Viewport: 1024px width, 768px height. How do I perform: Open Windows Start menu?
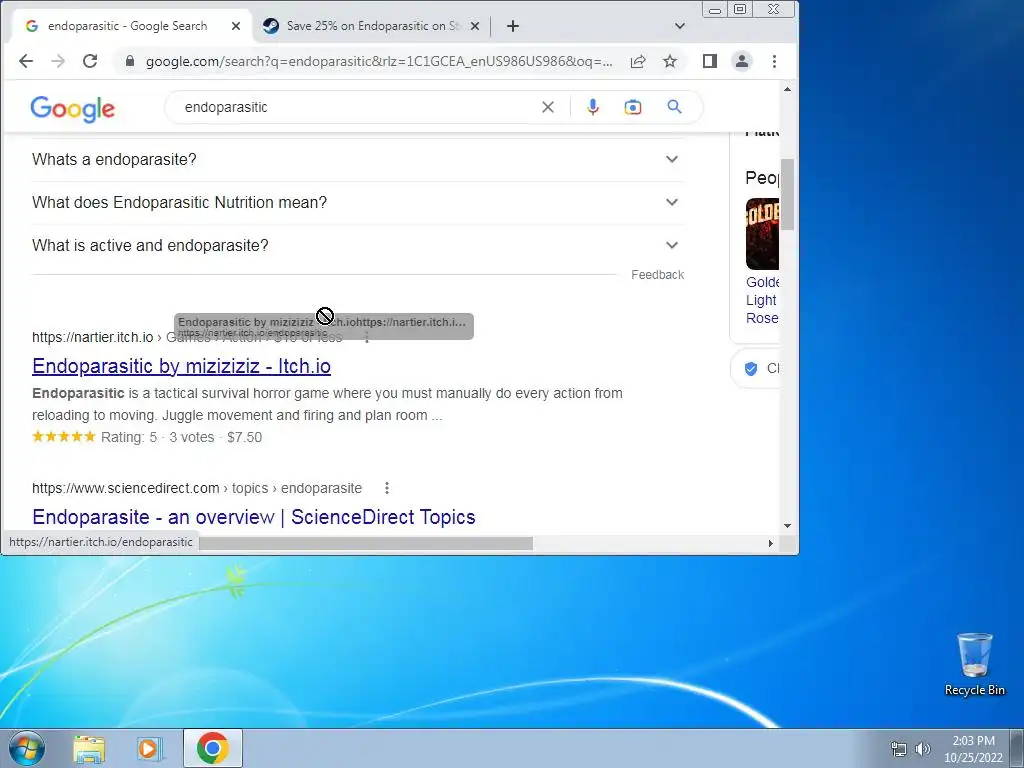coord(27,748)
